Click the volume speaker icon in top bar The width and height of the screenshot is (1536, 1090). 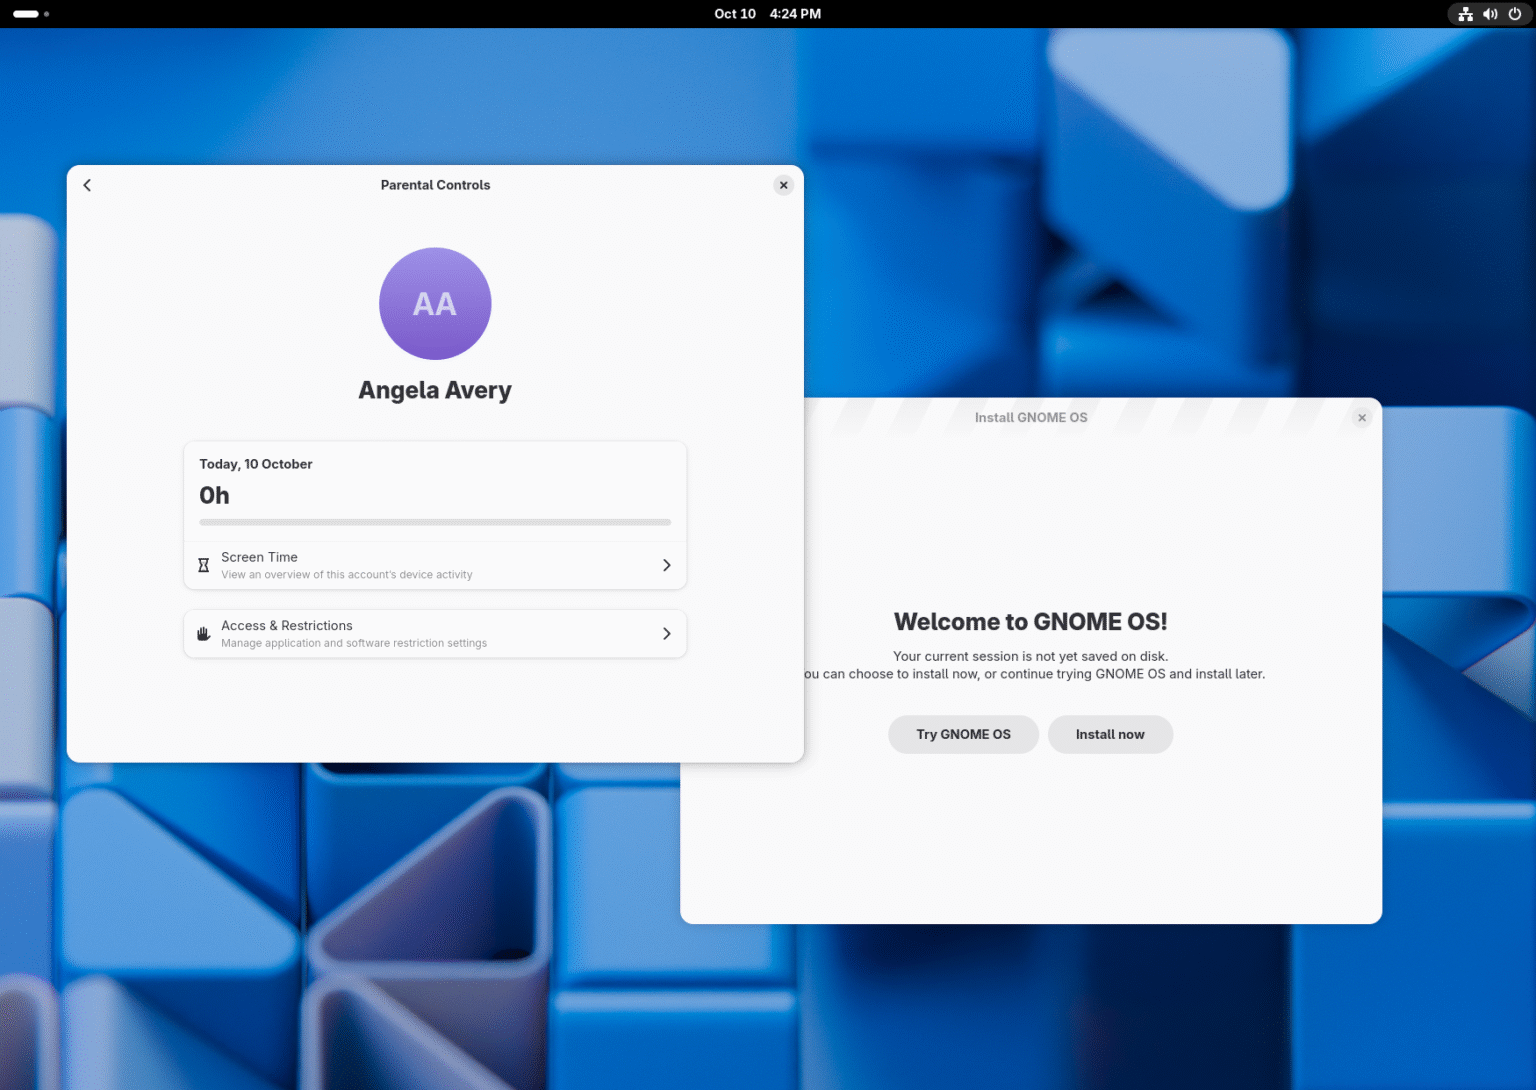click(1490, 14)
